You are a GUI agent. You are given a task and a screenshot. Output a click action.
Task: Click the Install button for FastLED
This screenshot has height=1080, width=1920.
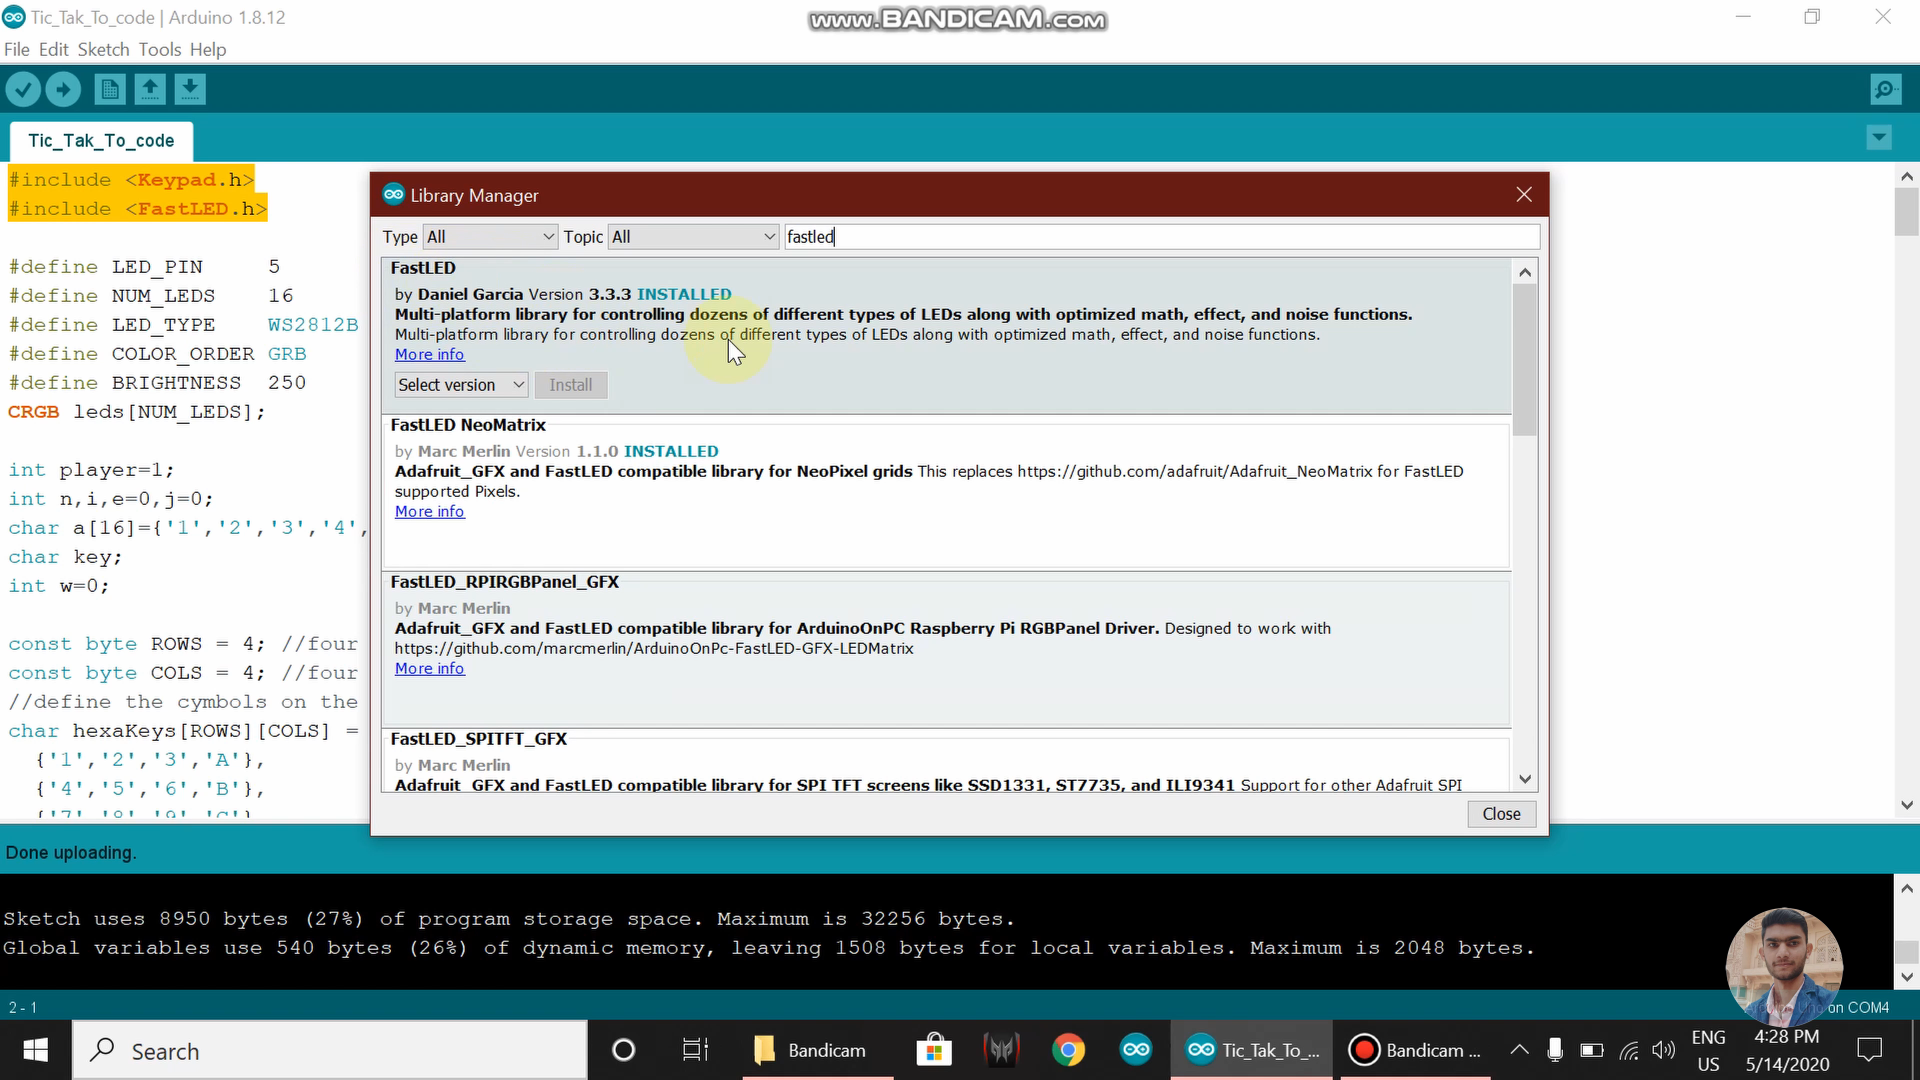click(x=571, y=385)
